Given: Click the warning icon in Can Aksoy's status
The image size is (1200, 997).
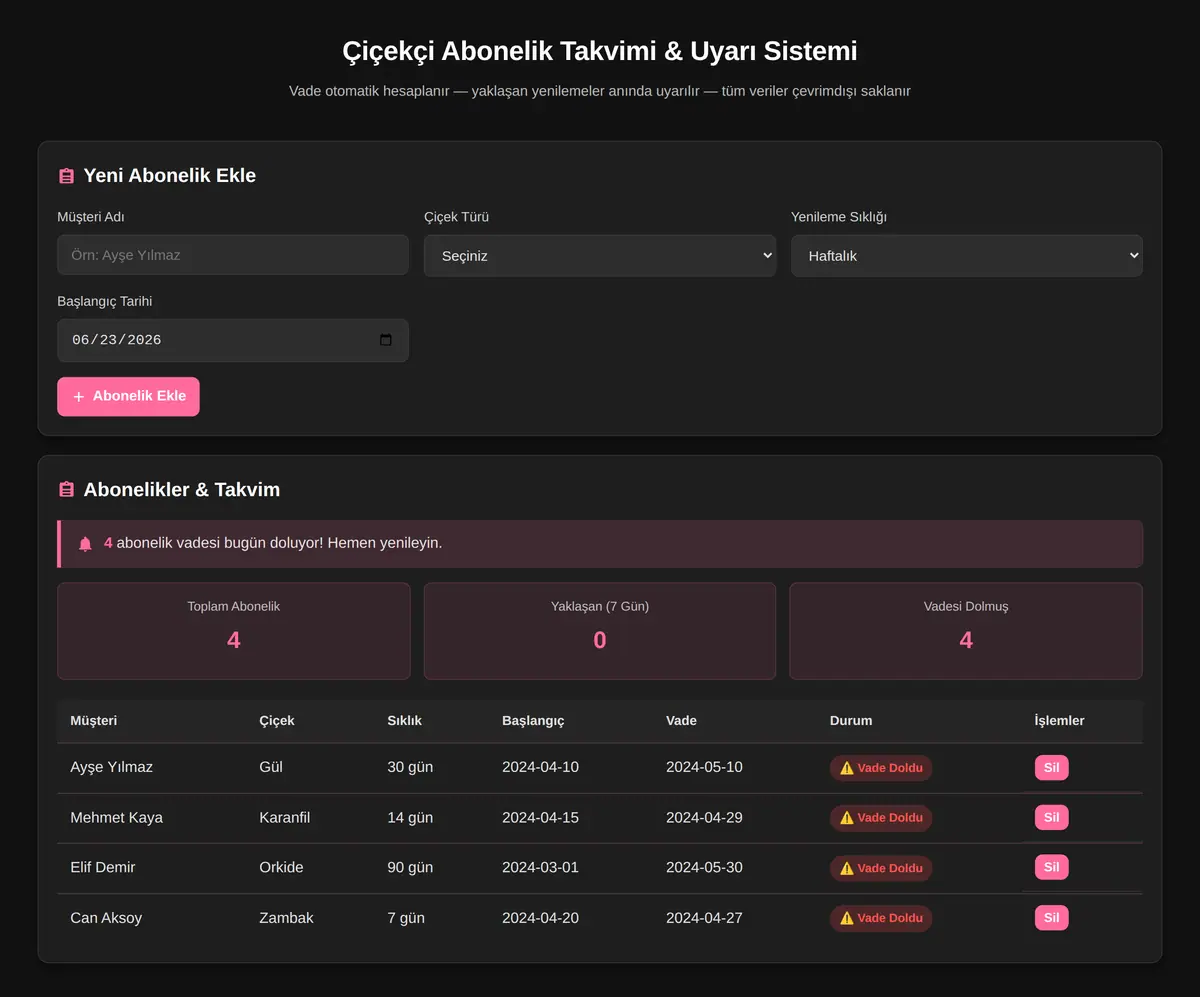Looking at the screenshot, I should point(847,918).
